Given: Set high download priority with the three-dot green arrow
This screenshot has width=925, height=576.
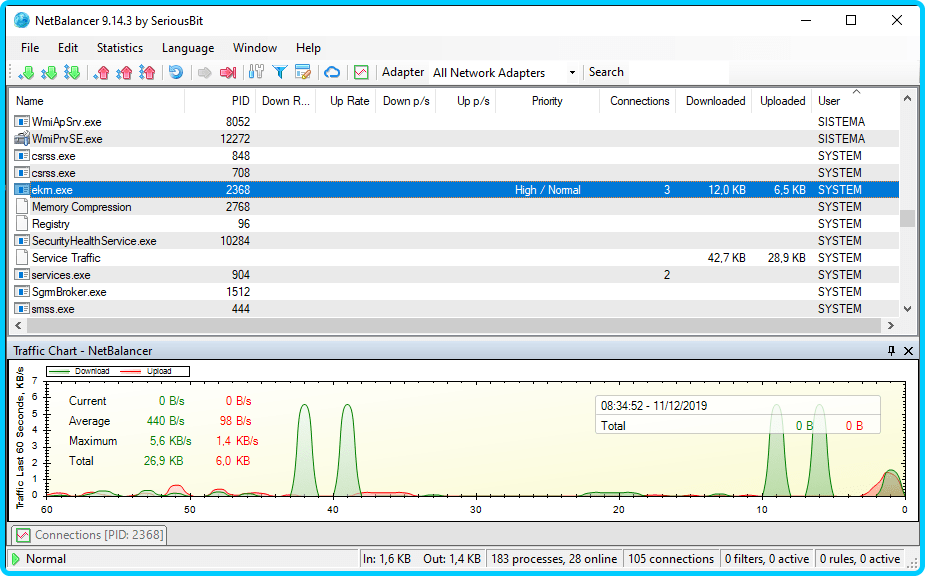Looking at the screenshot, I should point(72,72).
